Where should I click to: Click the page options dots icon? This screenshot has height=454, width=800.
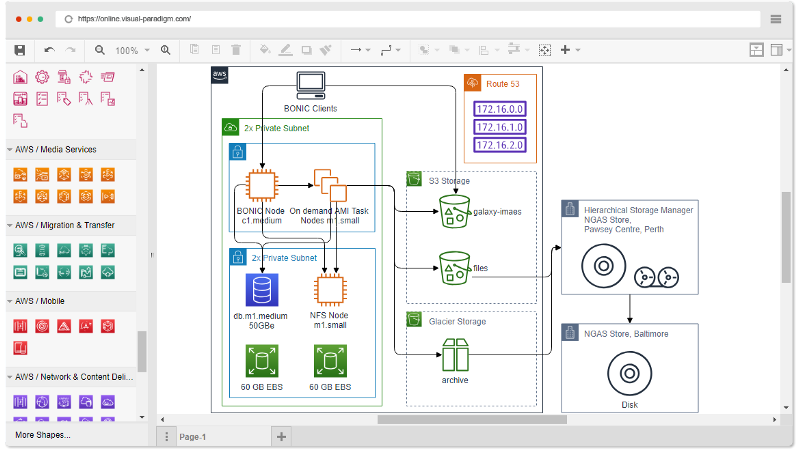[166, 437]
